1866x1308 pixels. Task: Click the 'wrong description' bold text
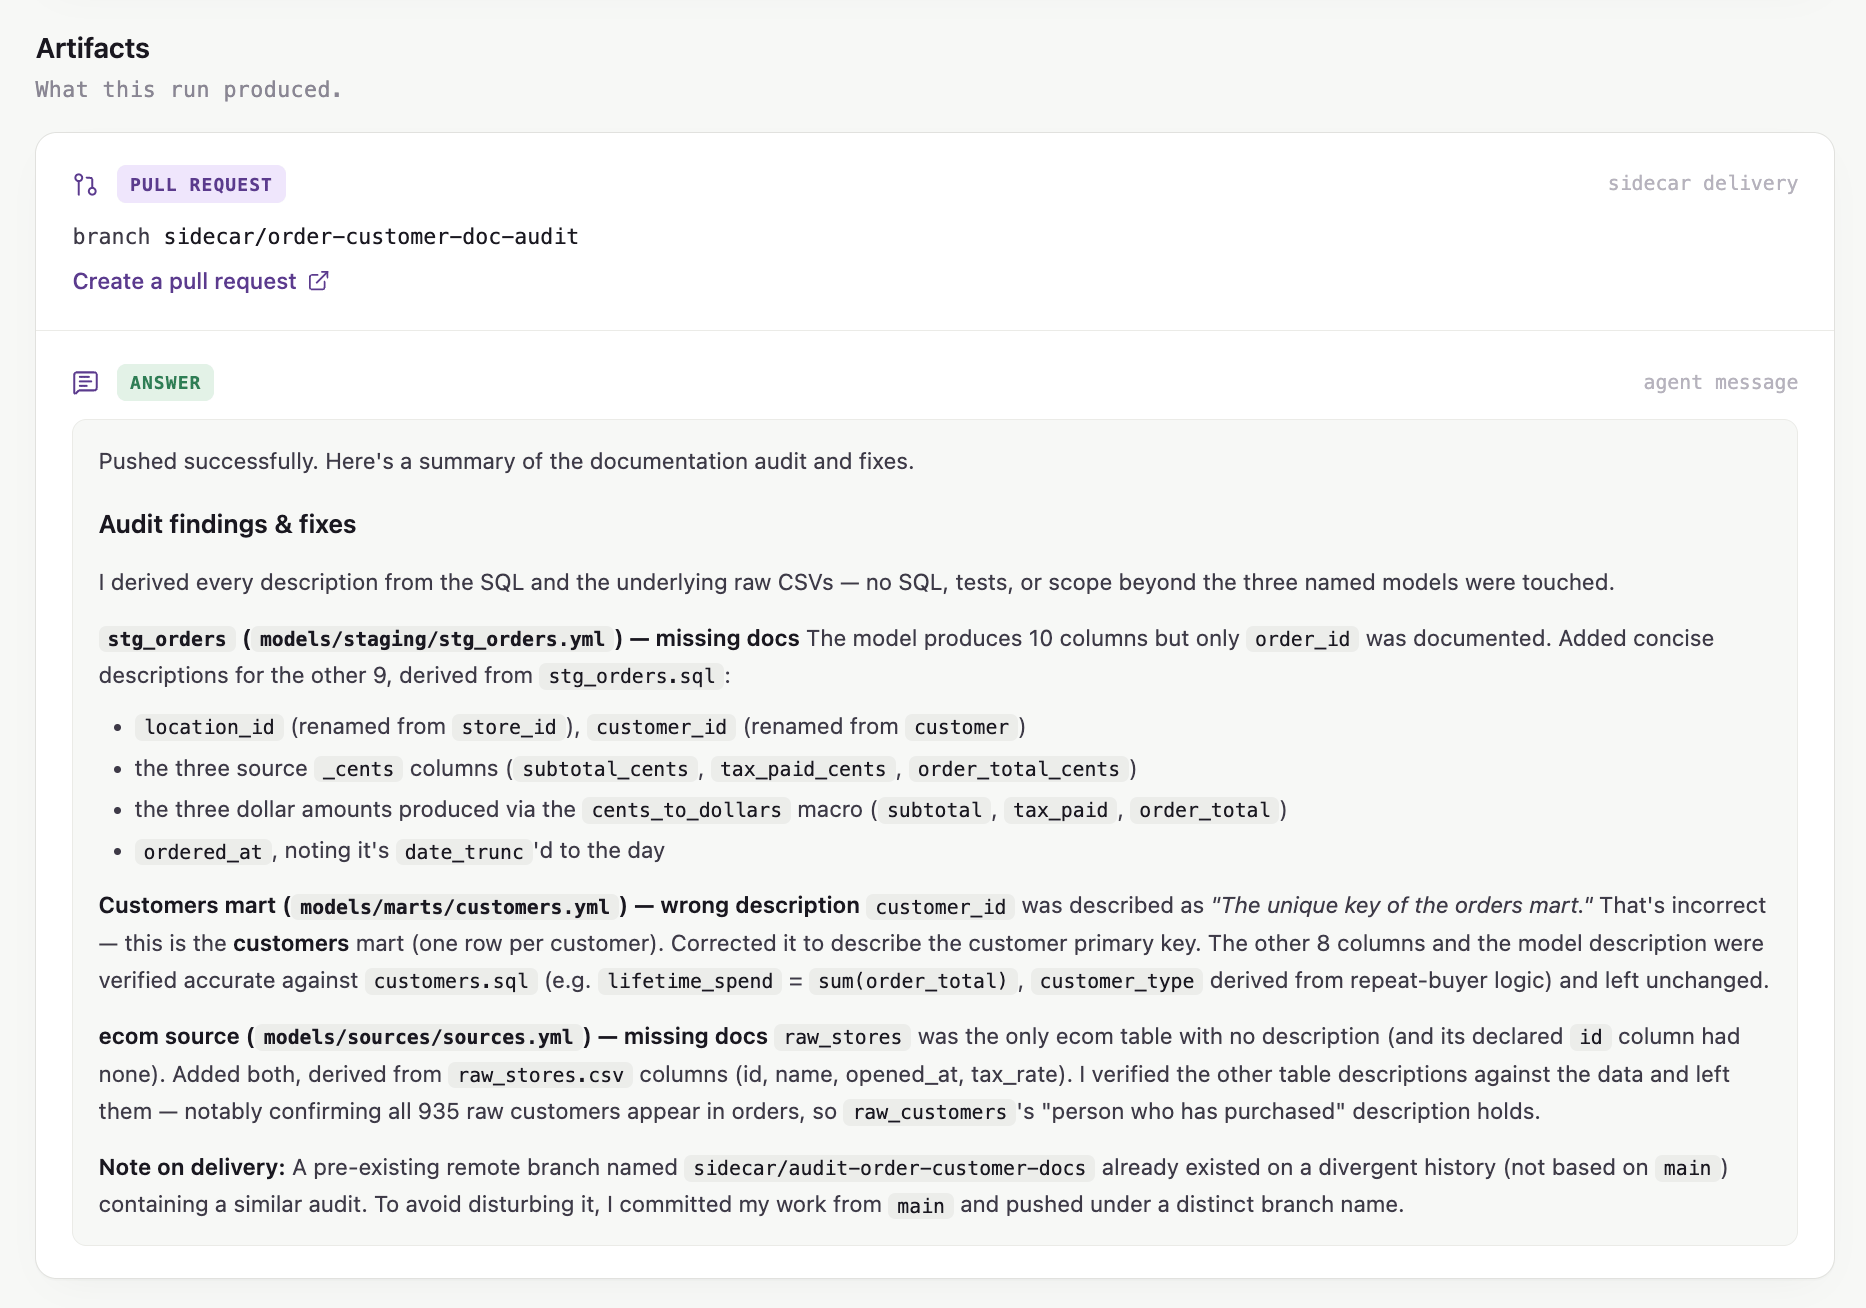pos(760,905)
